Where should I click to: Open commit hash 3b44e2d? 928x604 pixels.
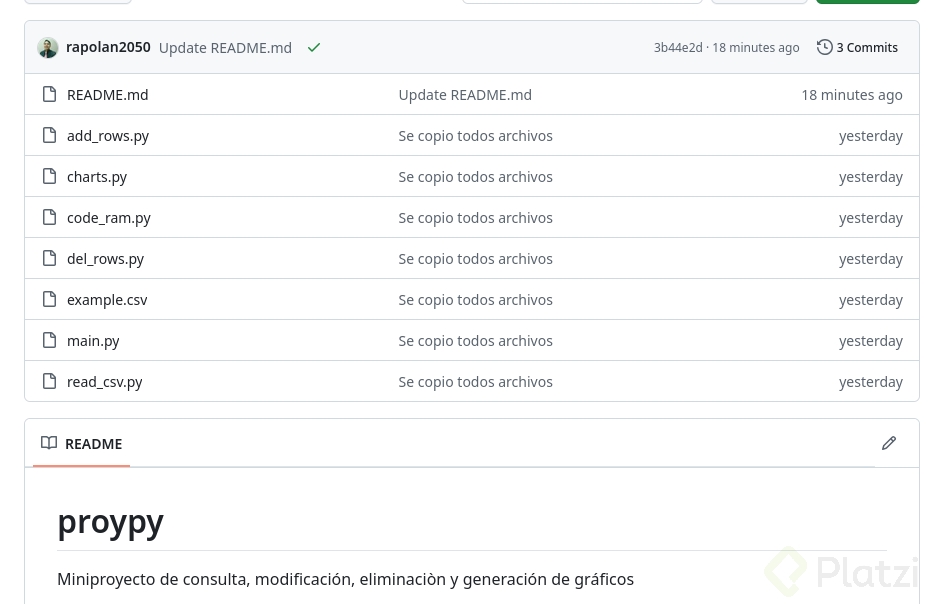coord(678,47)
